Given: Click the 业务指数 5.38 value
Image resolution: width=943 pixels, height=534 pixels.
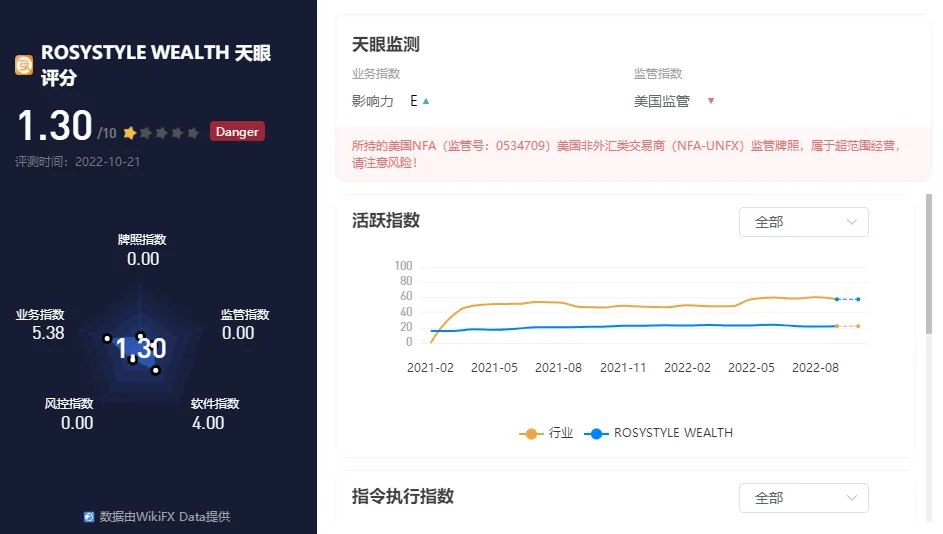Looking at the screenshot, I should pos(48,333).
